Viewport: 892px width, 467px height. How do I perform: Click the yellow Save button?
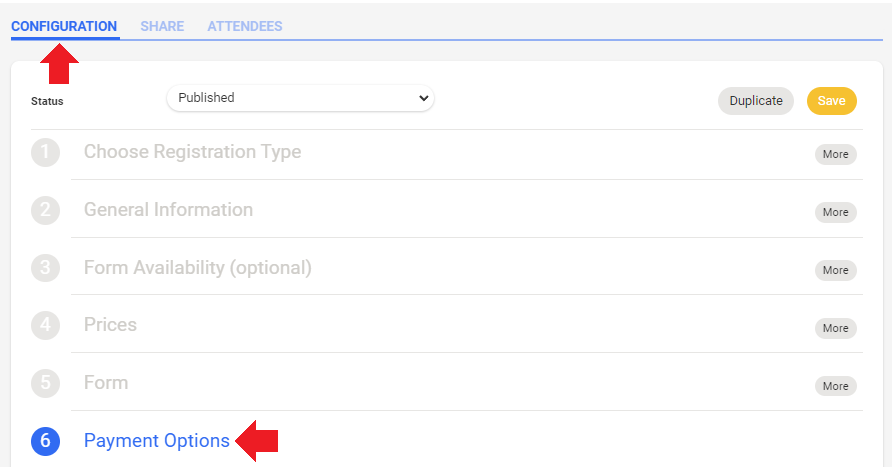(x=831, y=101)
